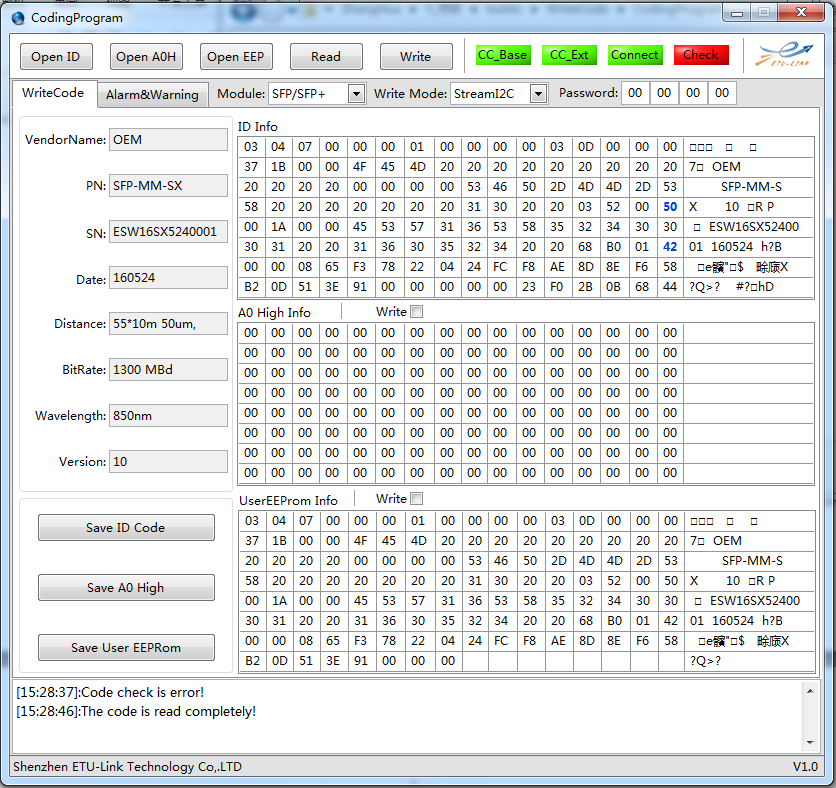Screen dimensions: 836x788
Task: Click the fourth Password byte field
Action: [x=722, y=93]
